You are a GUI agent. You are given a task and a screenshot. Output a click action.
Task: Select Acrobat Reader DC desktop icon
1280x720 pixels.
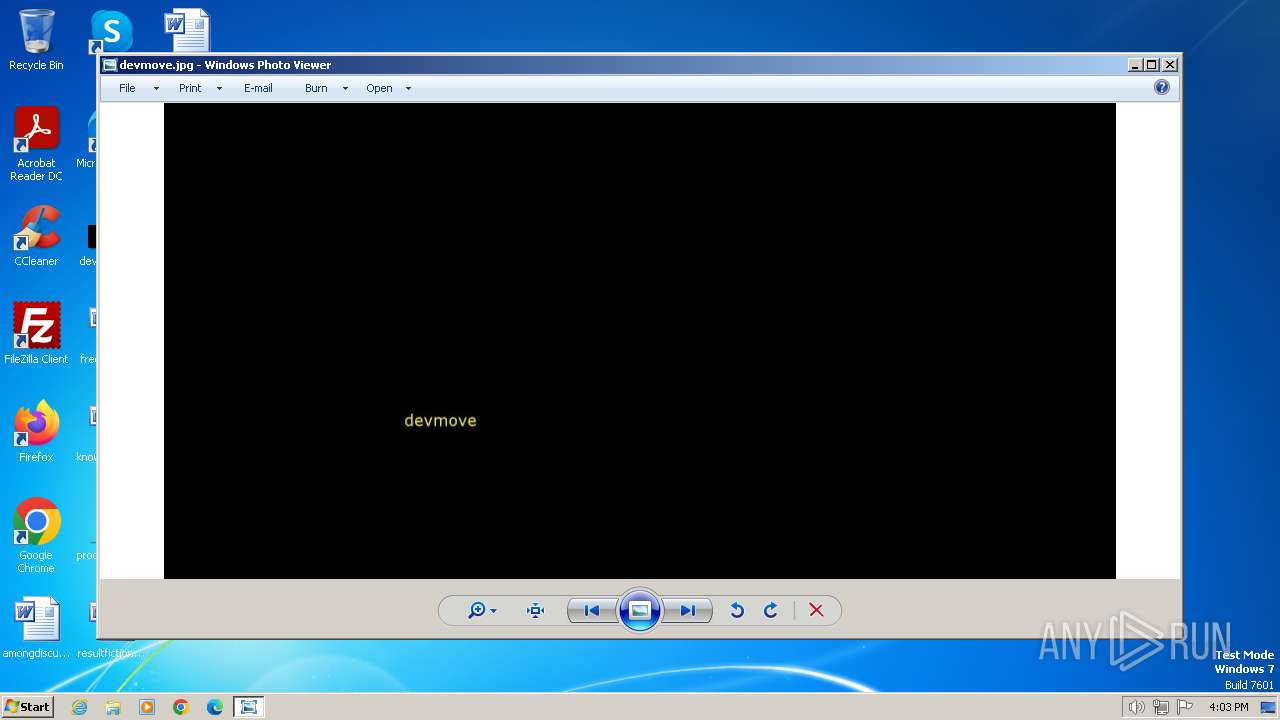click(x=36, y=144)
